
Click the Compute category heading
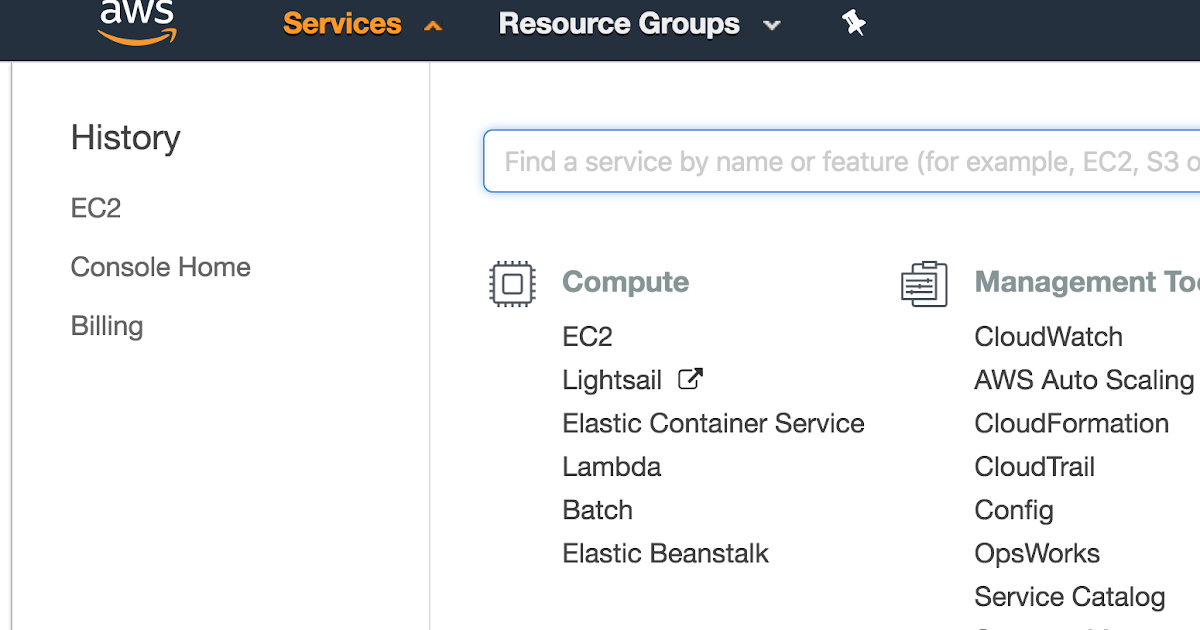pyautogui.click(x=625, y=282)
